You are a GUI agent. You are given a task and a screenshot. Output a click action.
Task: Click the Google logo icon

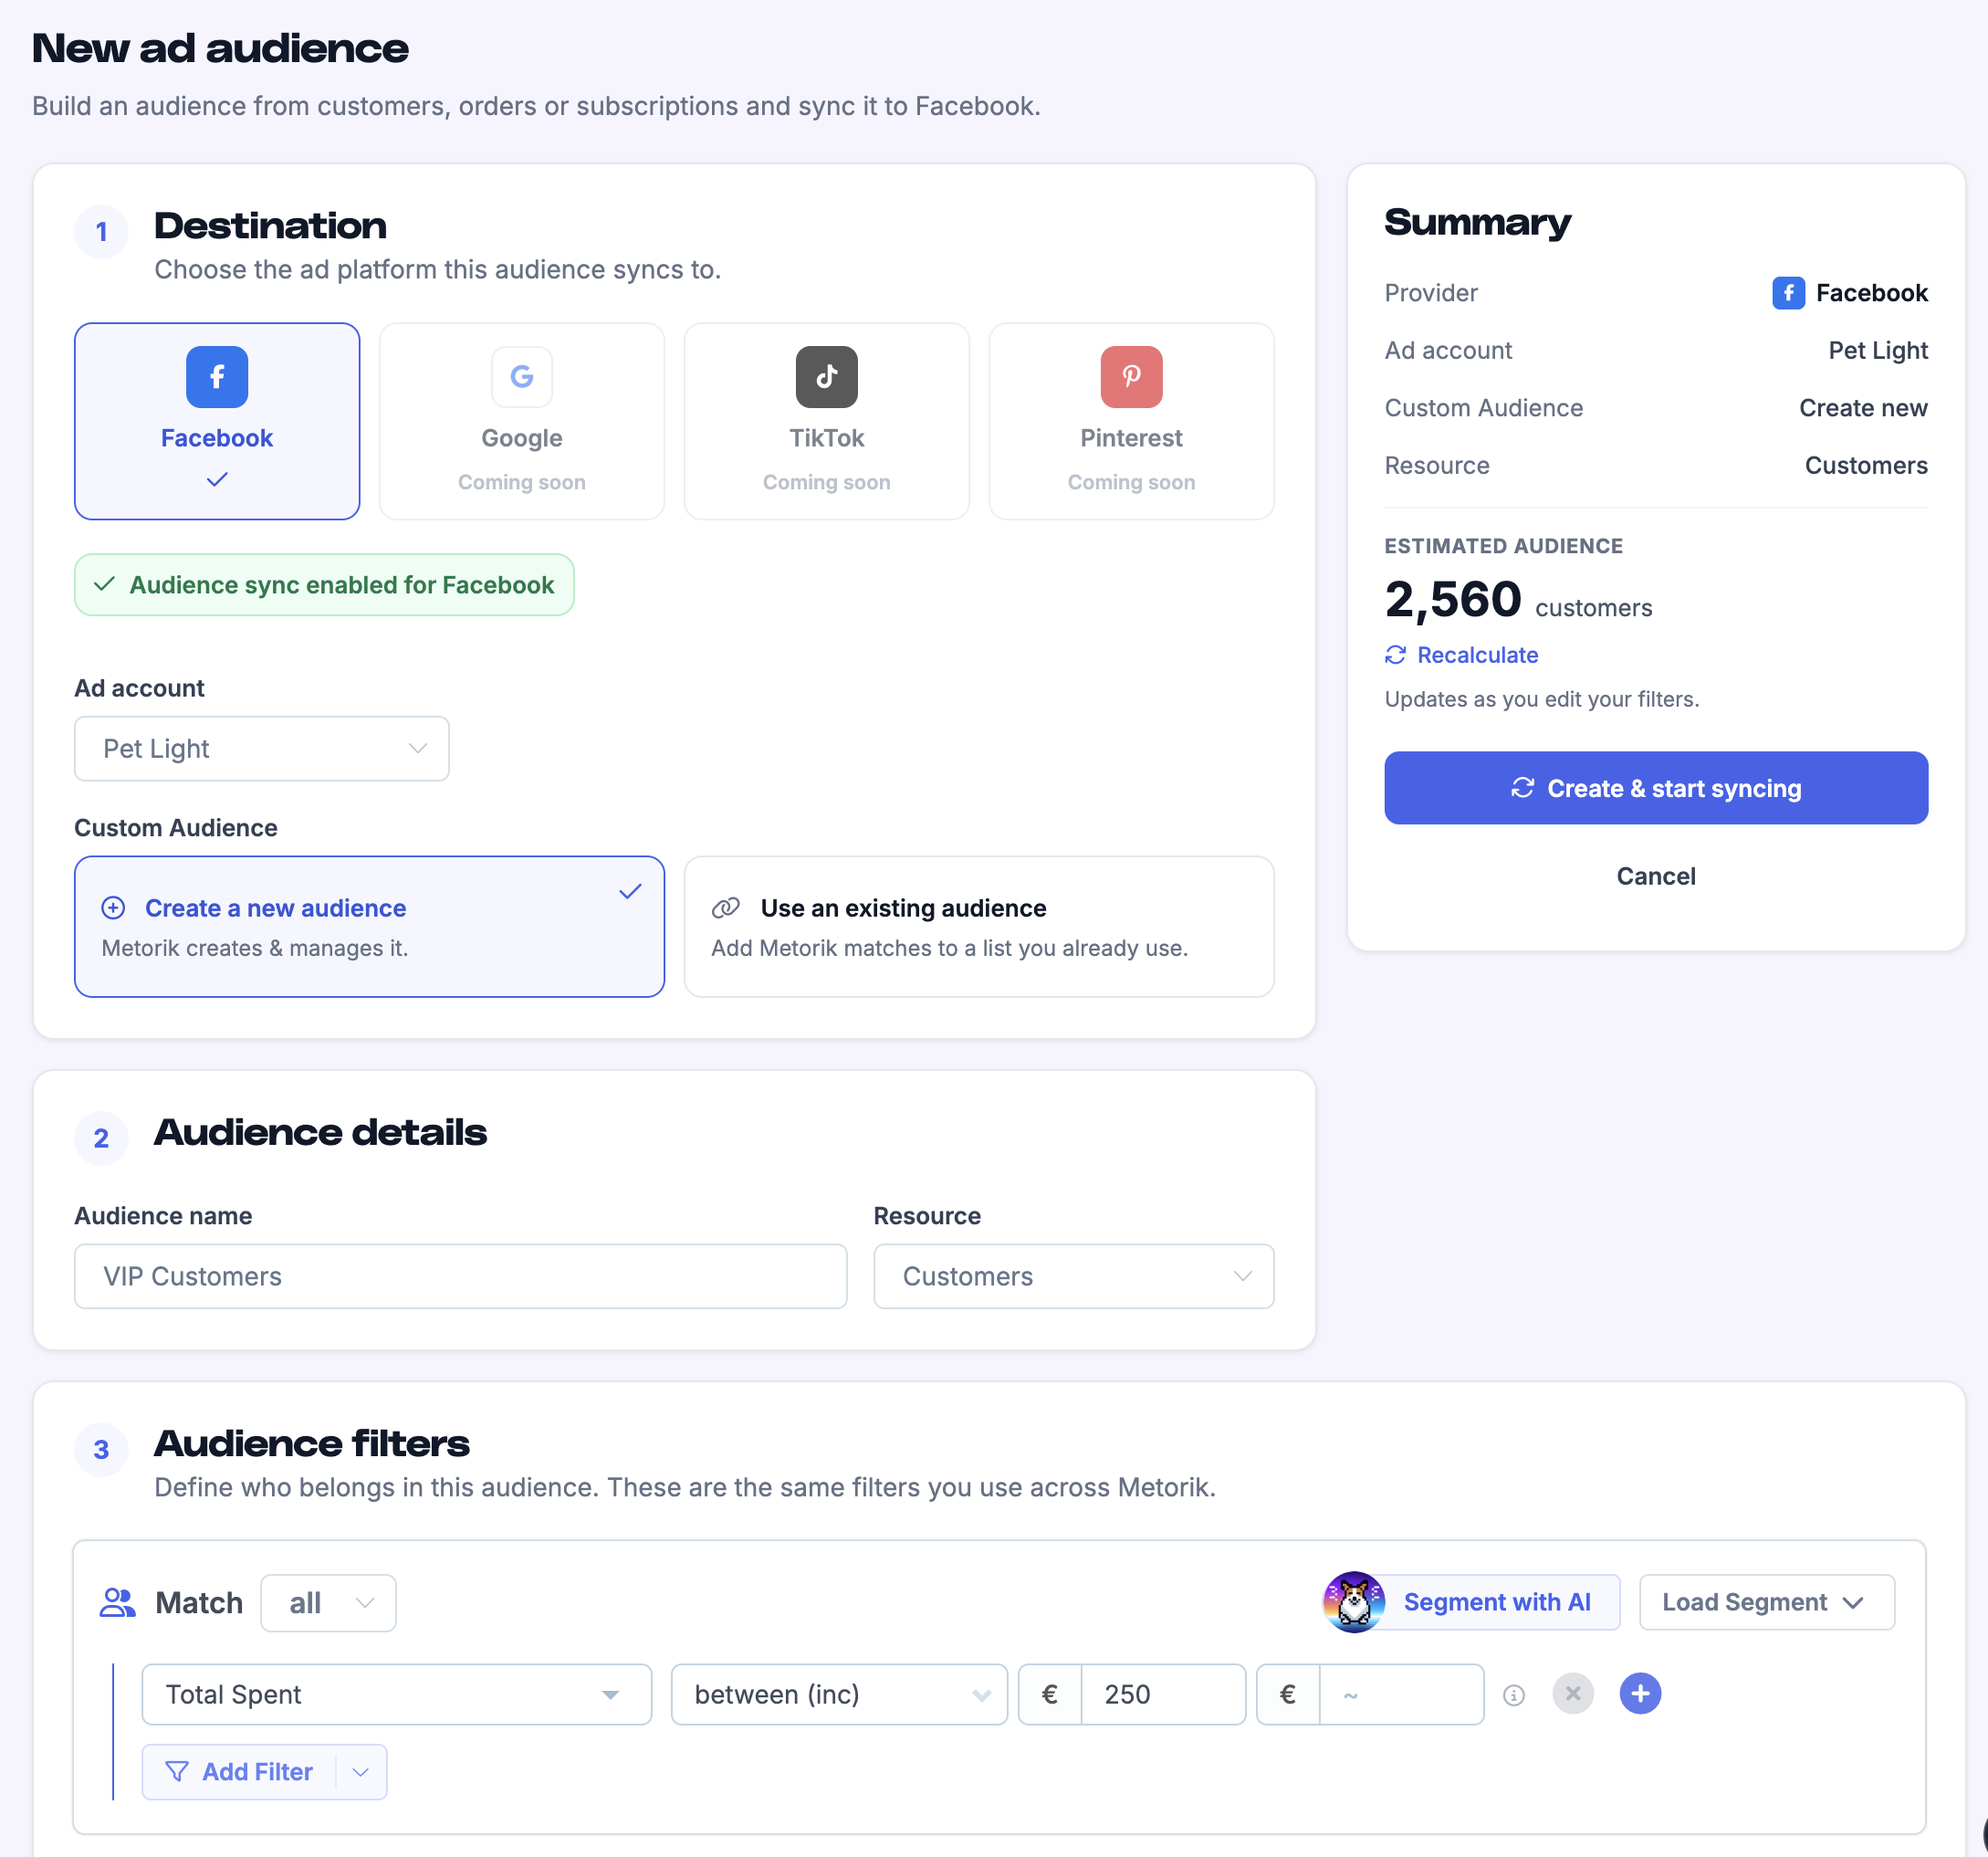522,377
